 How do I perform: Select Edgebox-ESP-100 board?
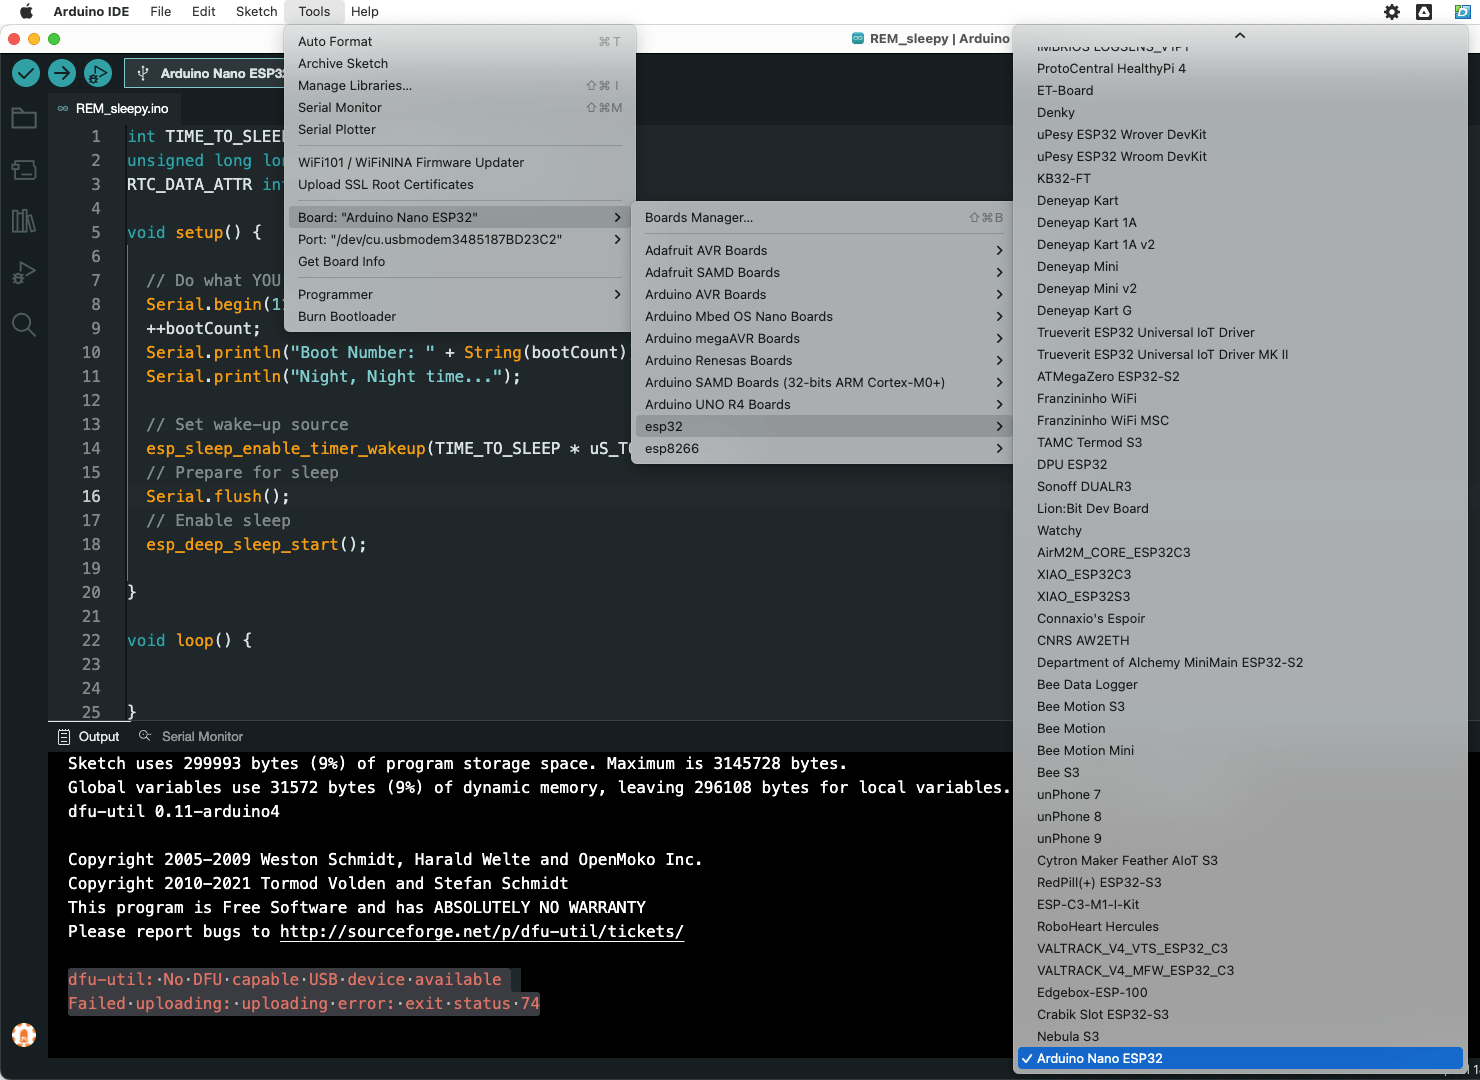tap(1240, 992)
